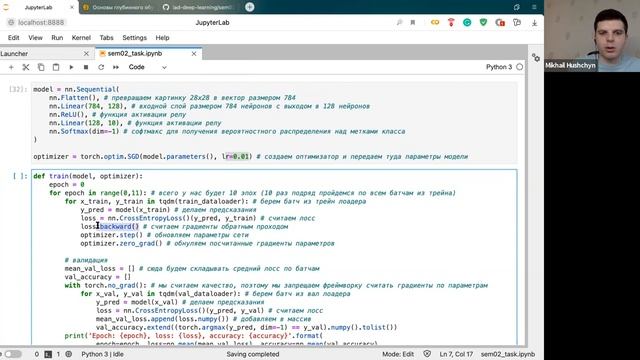
Task: Click the yellow CO extension icon
Action: click(x=435, y=22)
